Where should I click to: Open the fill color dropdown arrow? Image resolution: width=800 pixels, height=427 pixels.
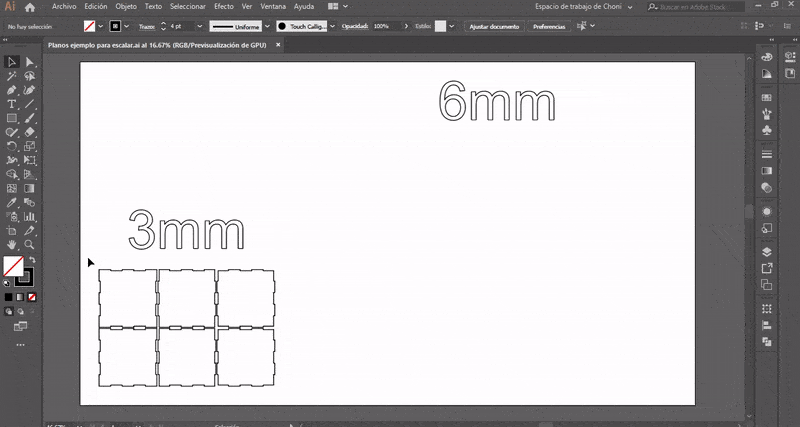tap(101, 26)
